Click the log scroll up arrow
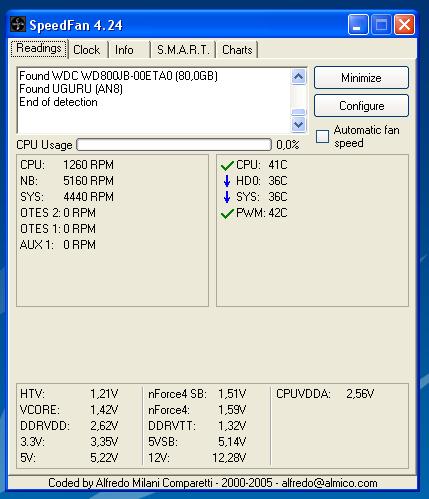The width and height of the screenshot is (429, 499). [298, 77]
